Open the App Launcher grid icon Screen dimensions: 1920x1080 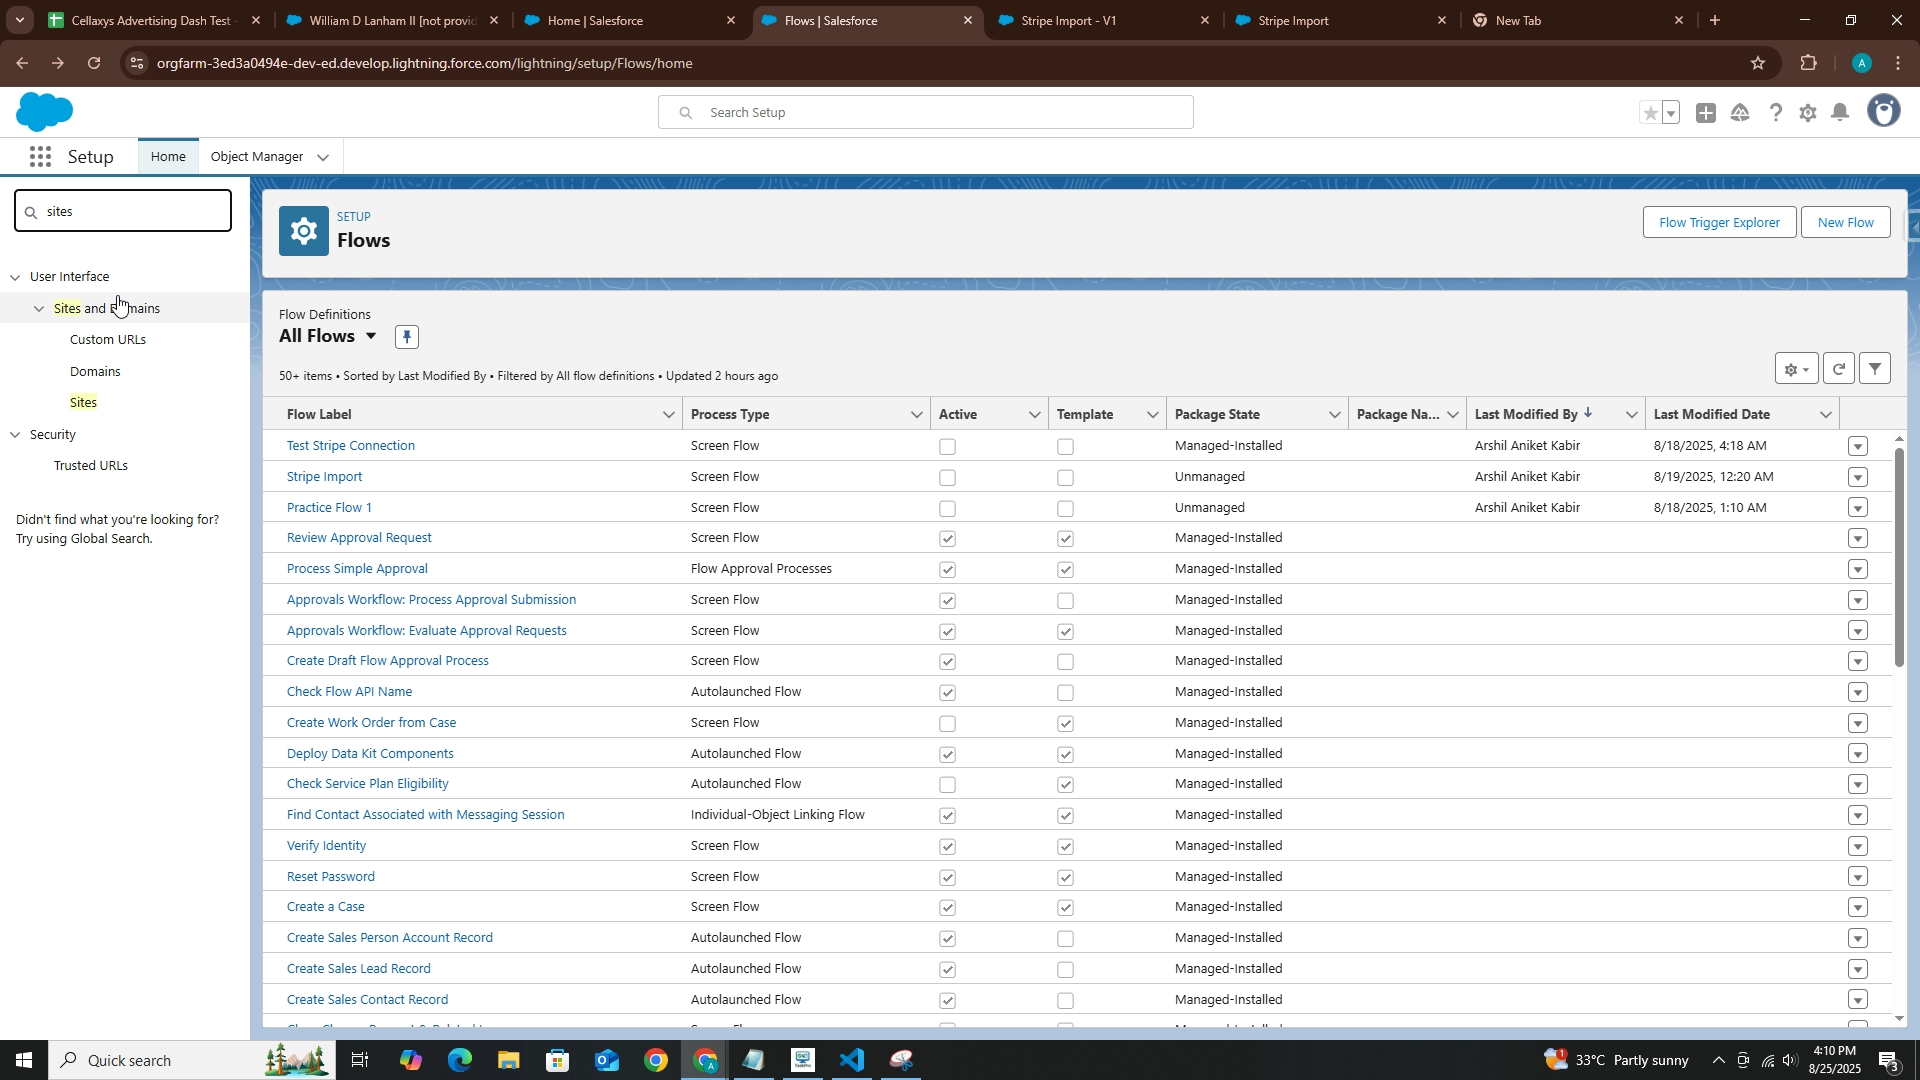40,157
